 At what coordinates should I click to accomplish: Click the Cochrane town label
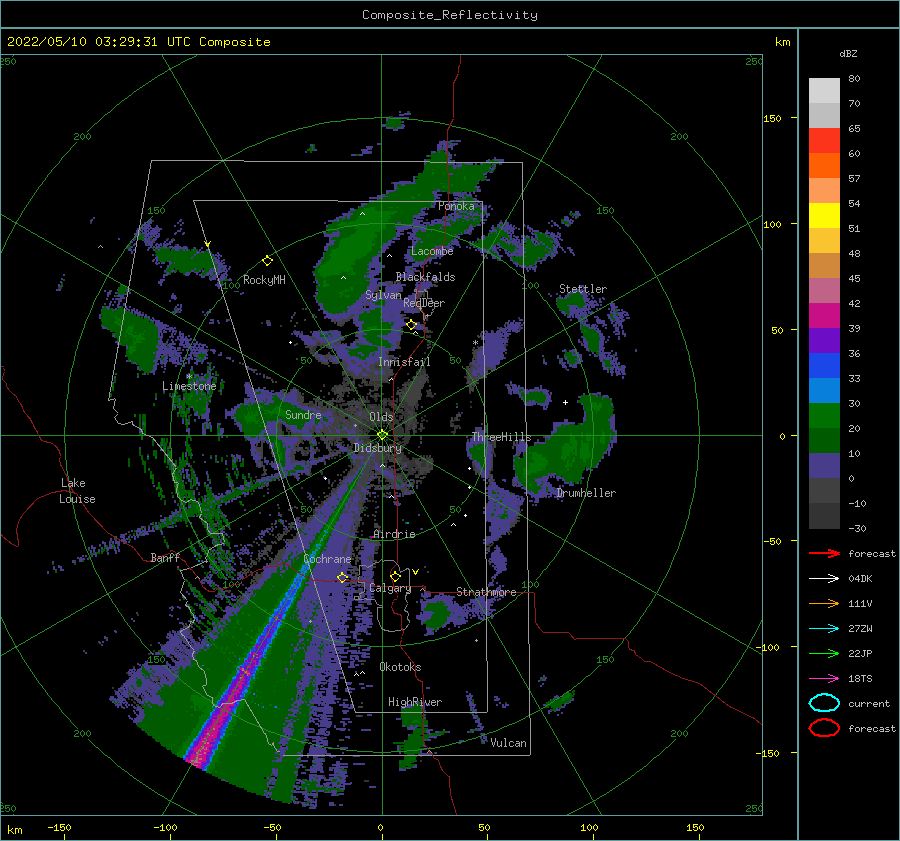coord(327,559)
